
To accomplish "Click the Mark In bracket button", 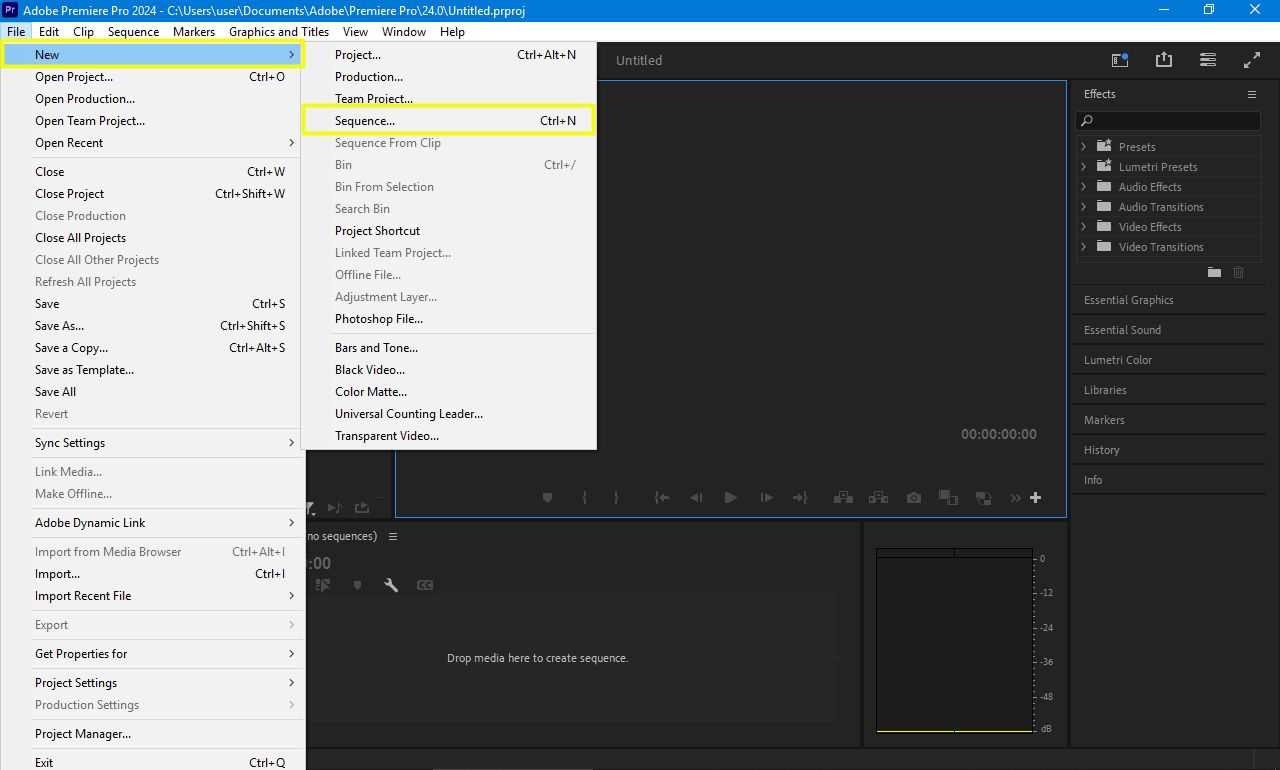I will [584, 497].
